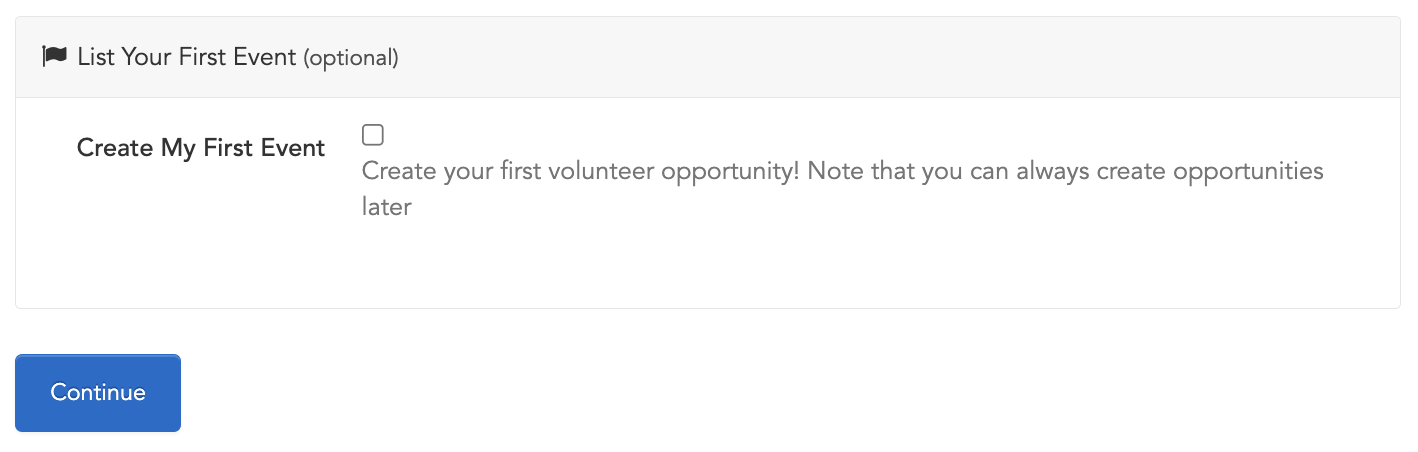Click the word 'Event' in the bold label

click(292, 148)
